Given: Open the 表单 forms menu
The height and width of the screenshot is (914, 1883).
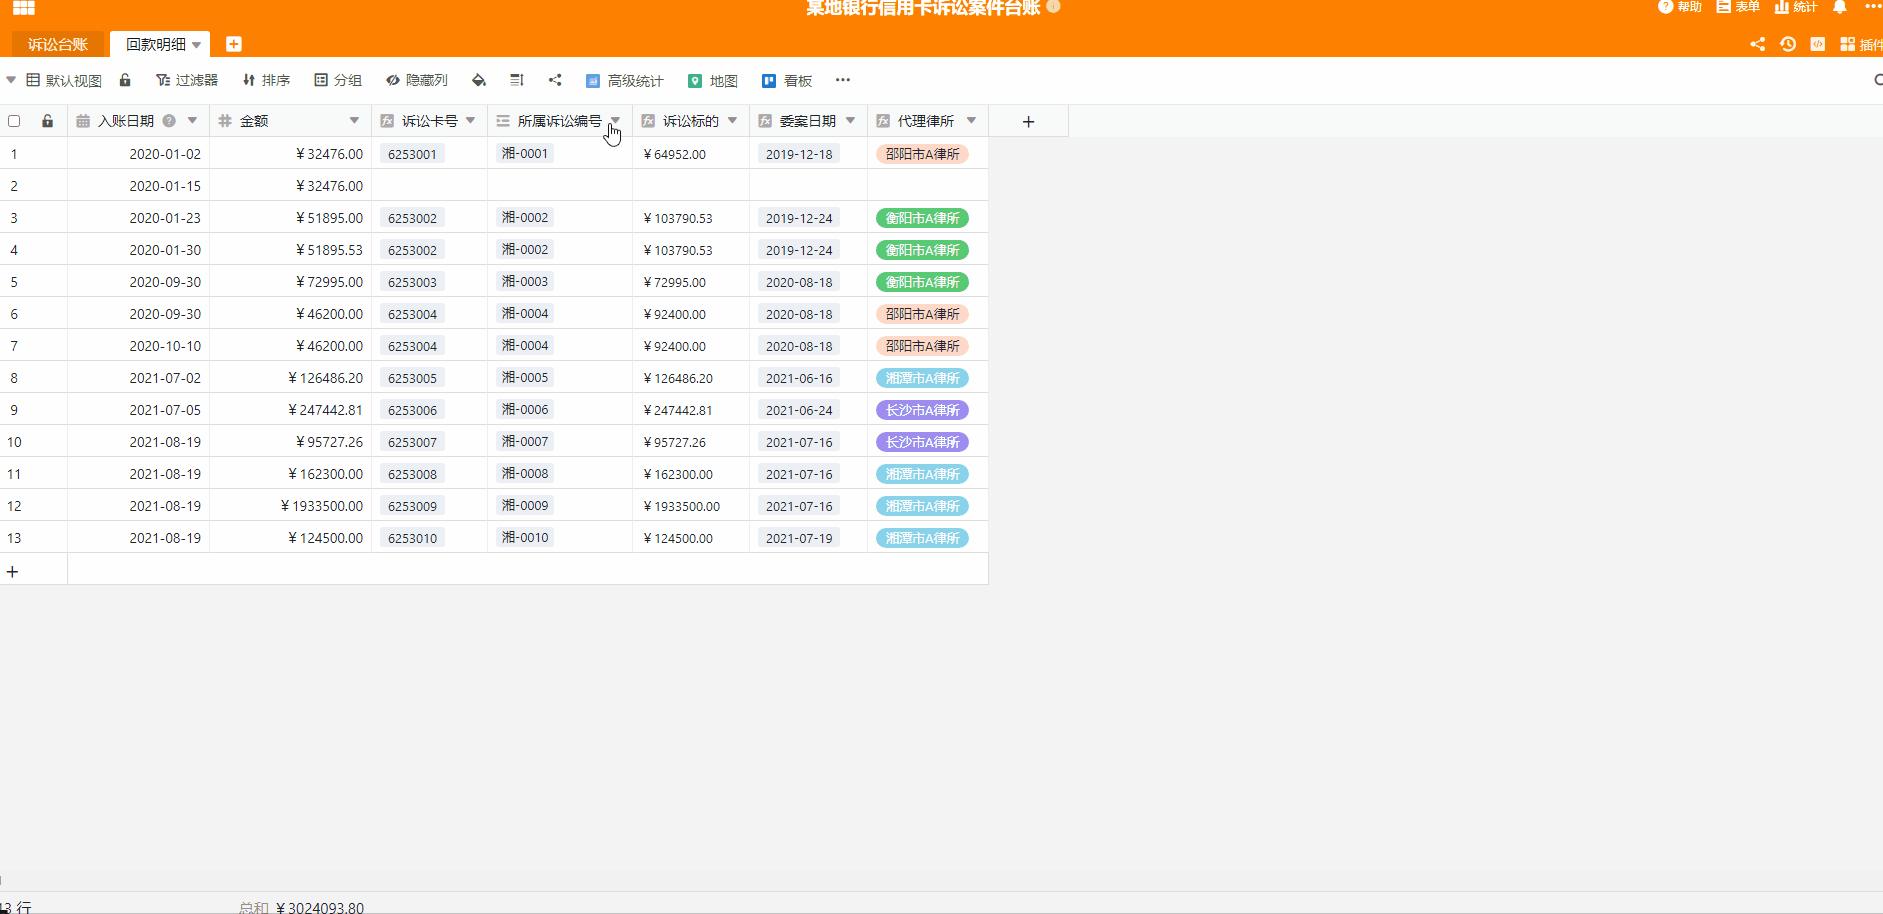Looking at the screenshot, I should [x=1738, y=7].
